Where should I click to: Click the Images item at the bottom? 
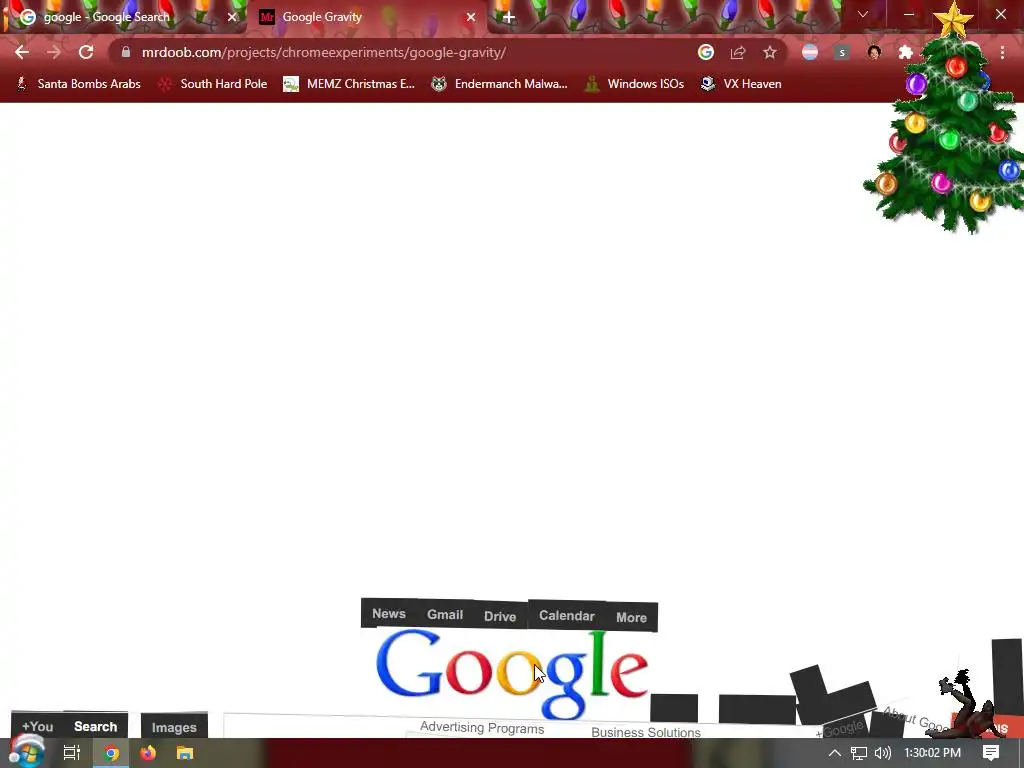tap(174, 728)
